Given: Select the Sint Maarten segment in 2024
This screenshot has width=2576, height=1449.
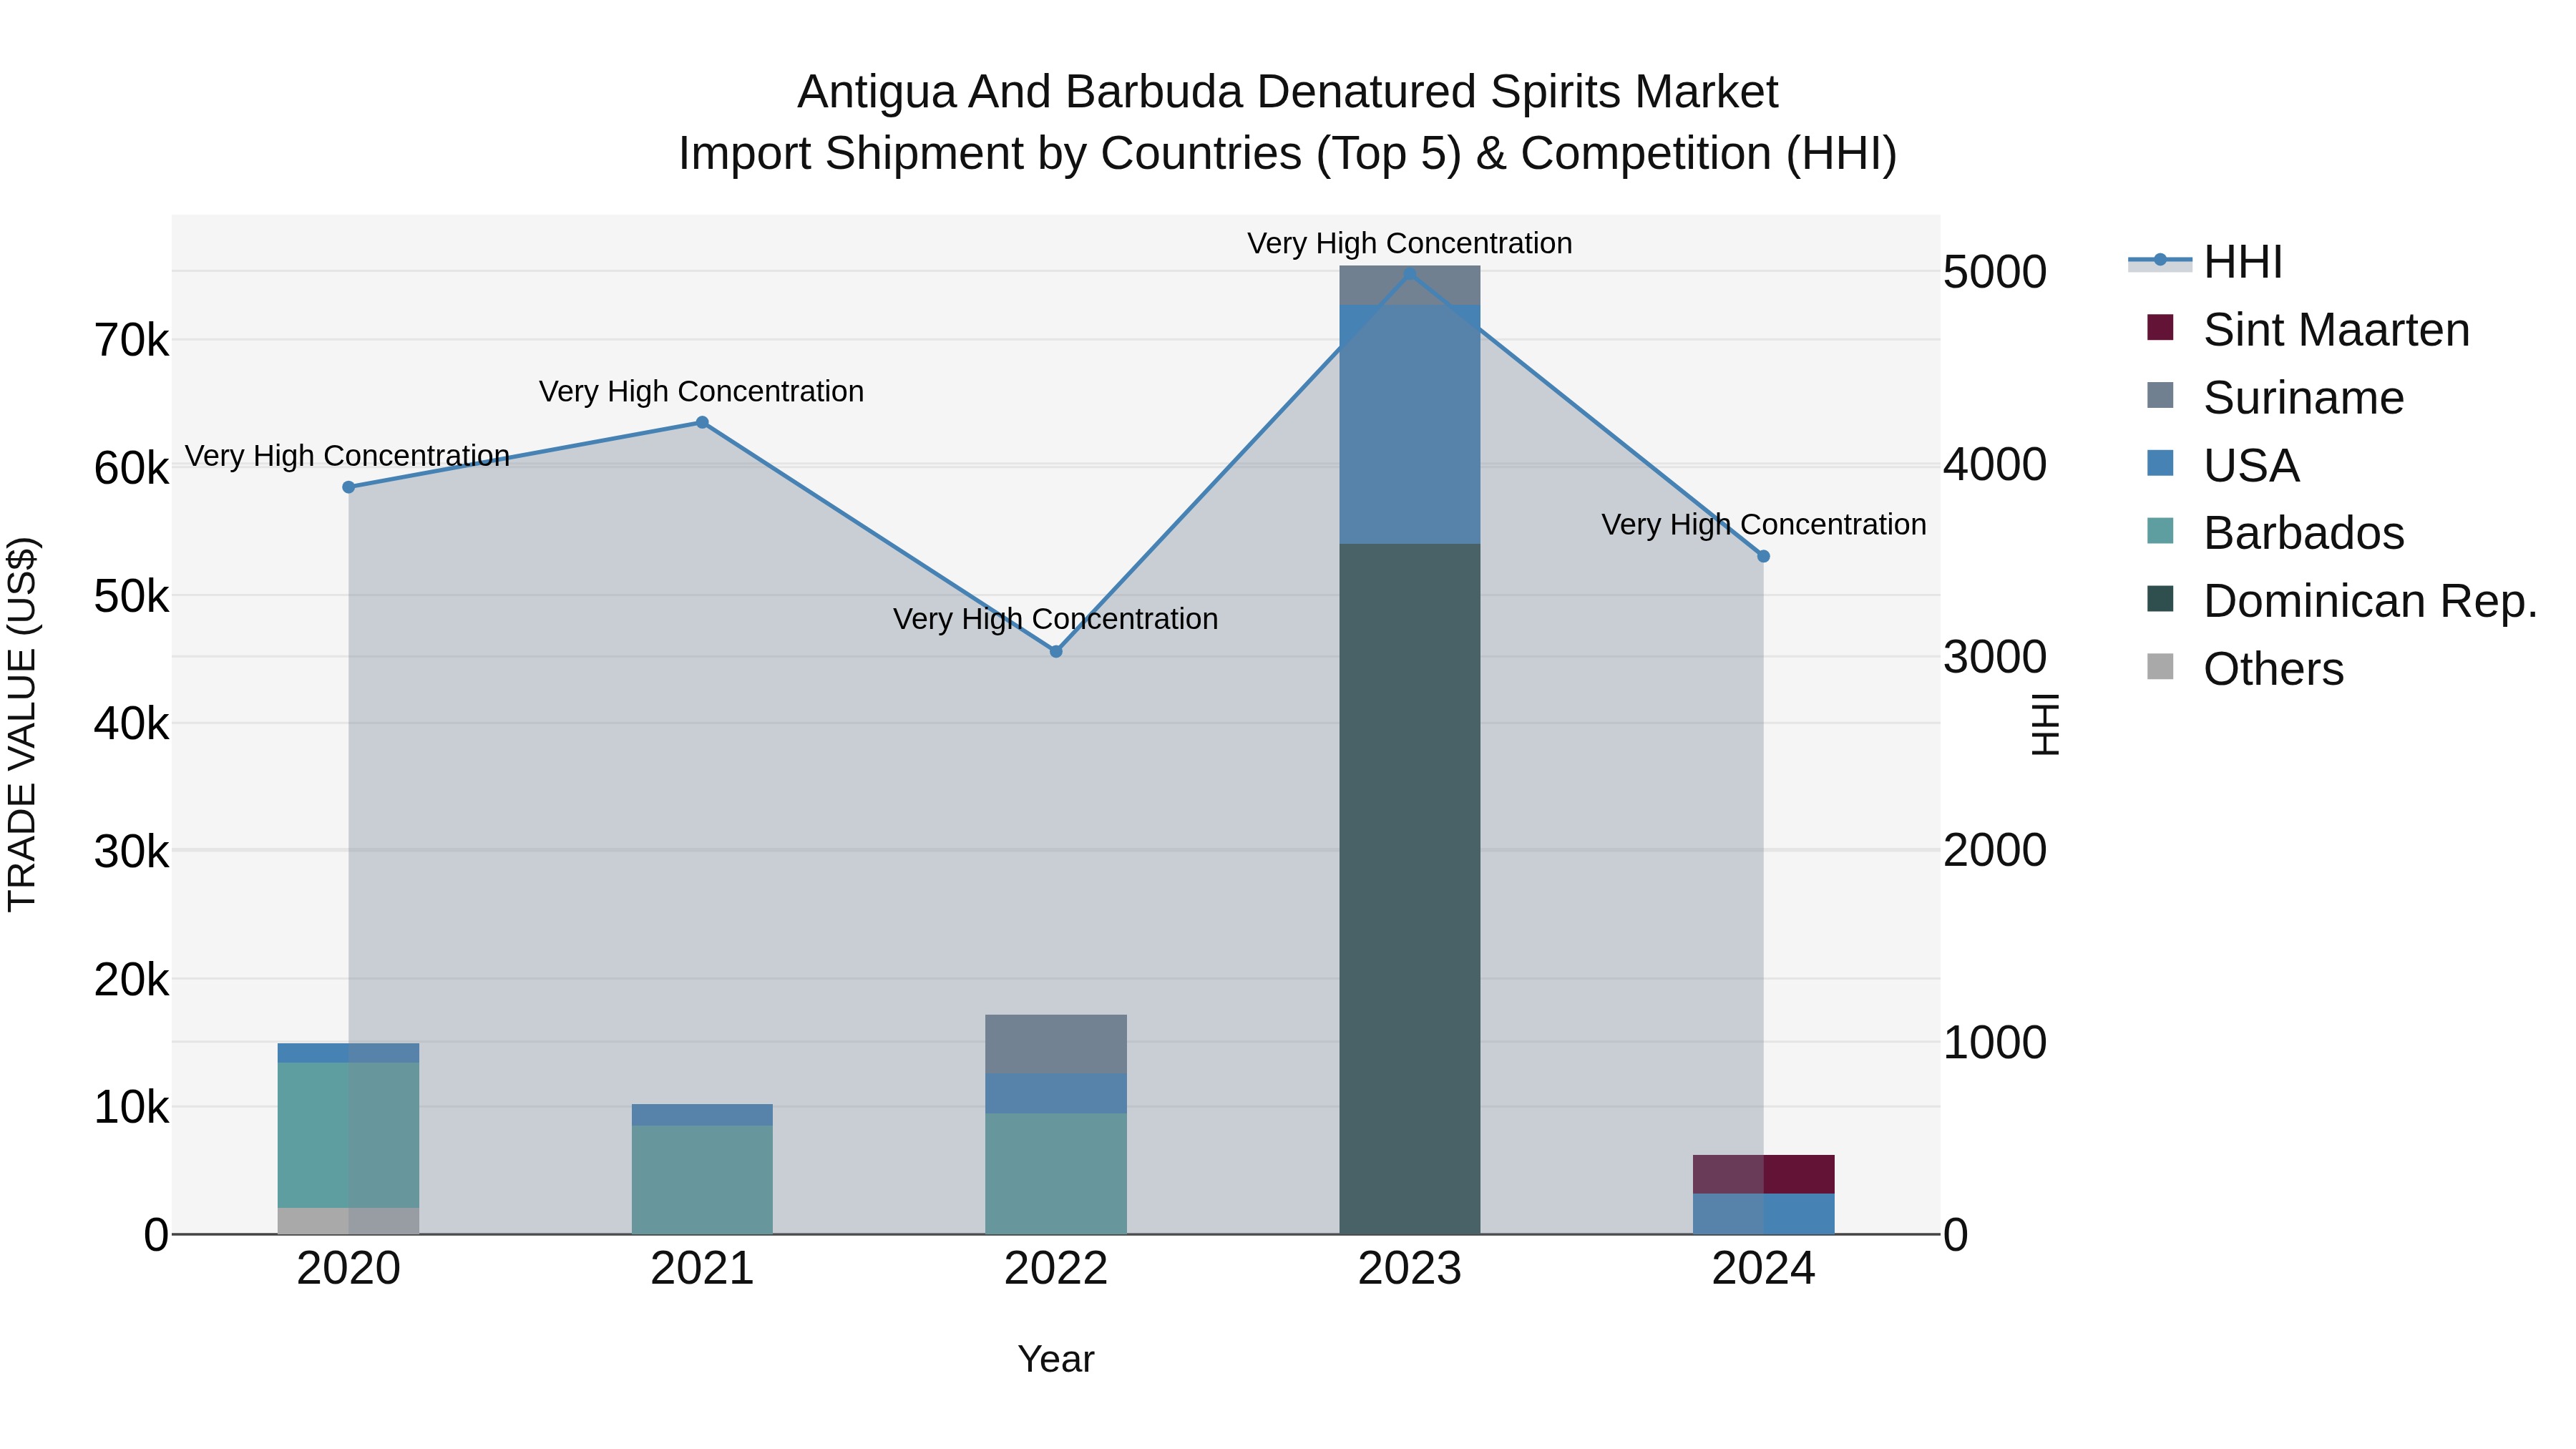Looking at the screenshot, I should pos(1763,1174).
